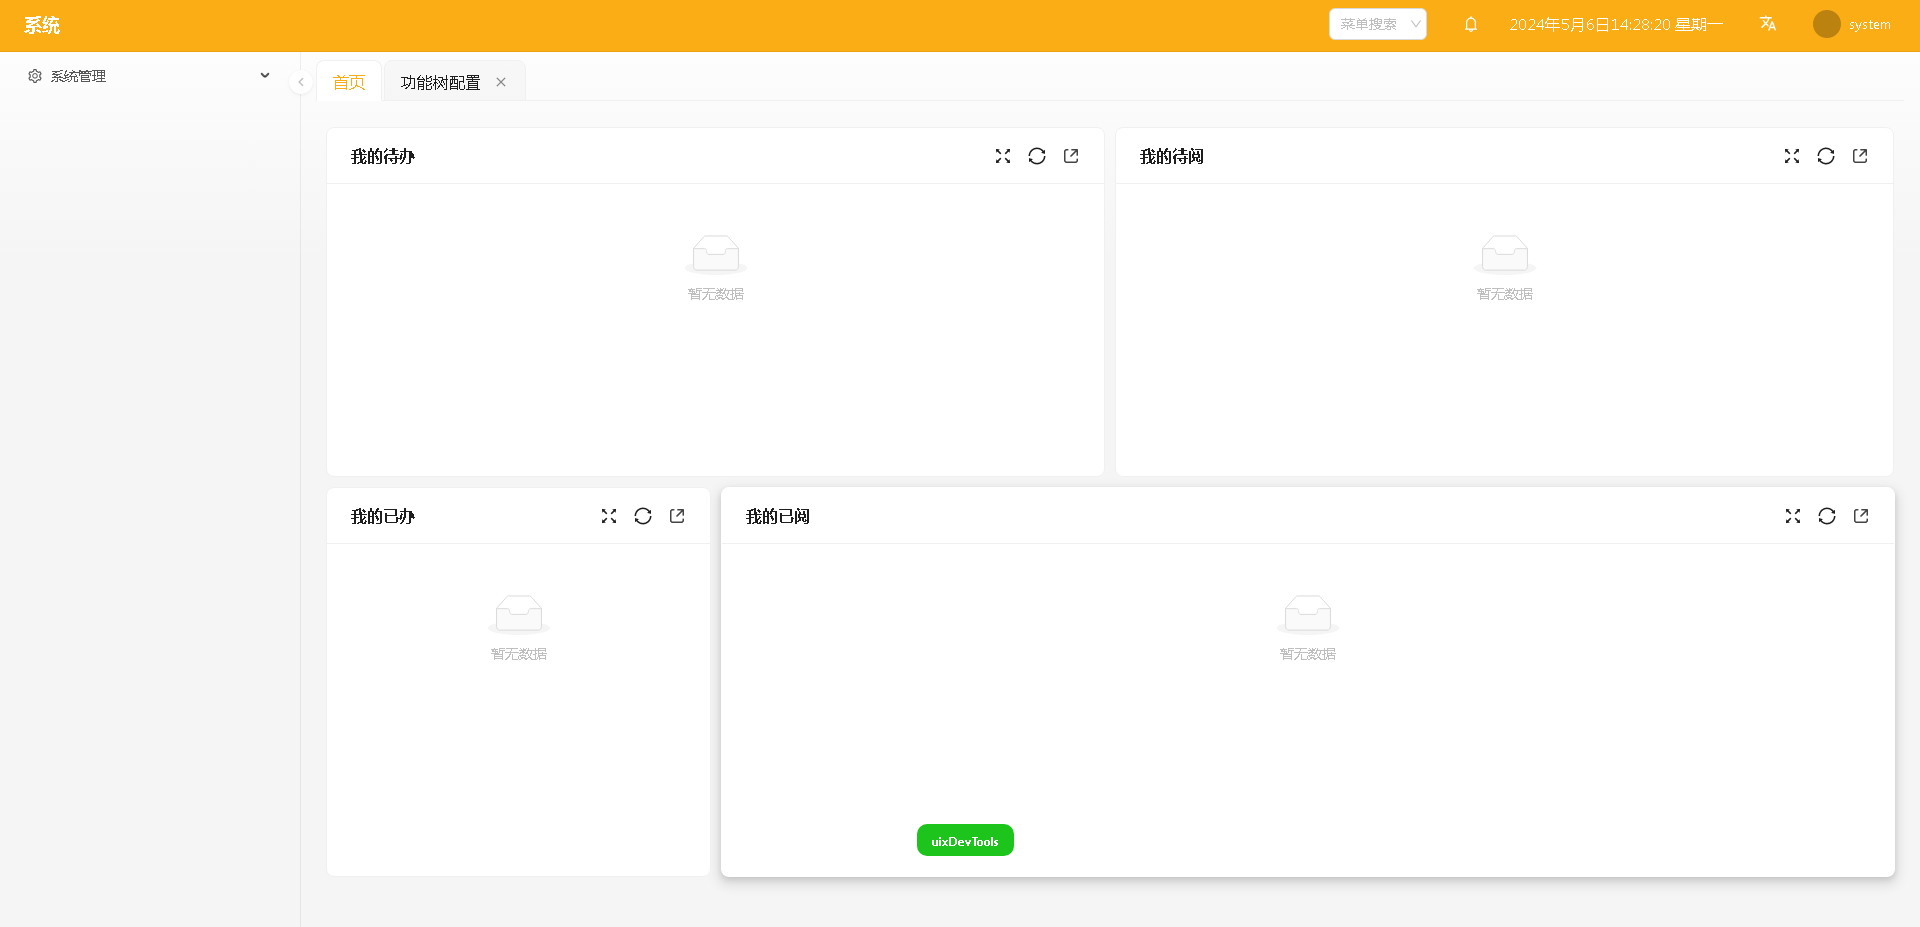The width and height of the screenshot is (1920, 927).
Task: Switch to the 功能树配置 tab
Action: 440,82
